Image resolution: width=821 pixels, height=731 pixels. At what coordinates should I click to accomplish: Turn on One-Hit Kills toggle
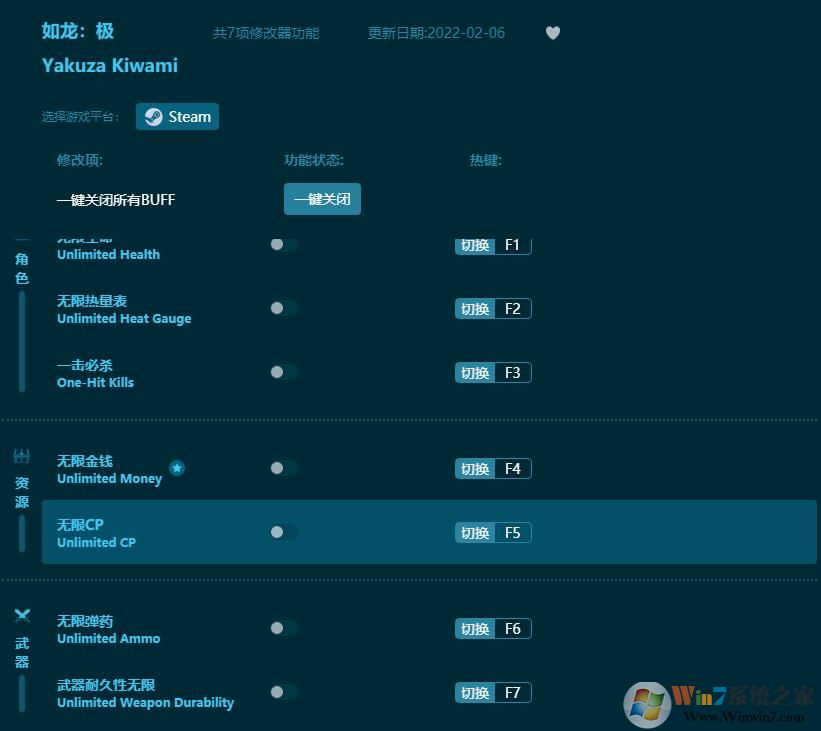click(x=283, y=372)
